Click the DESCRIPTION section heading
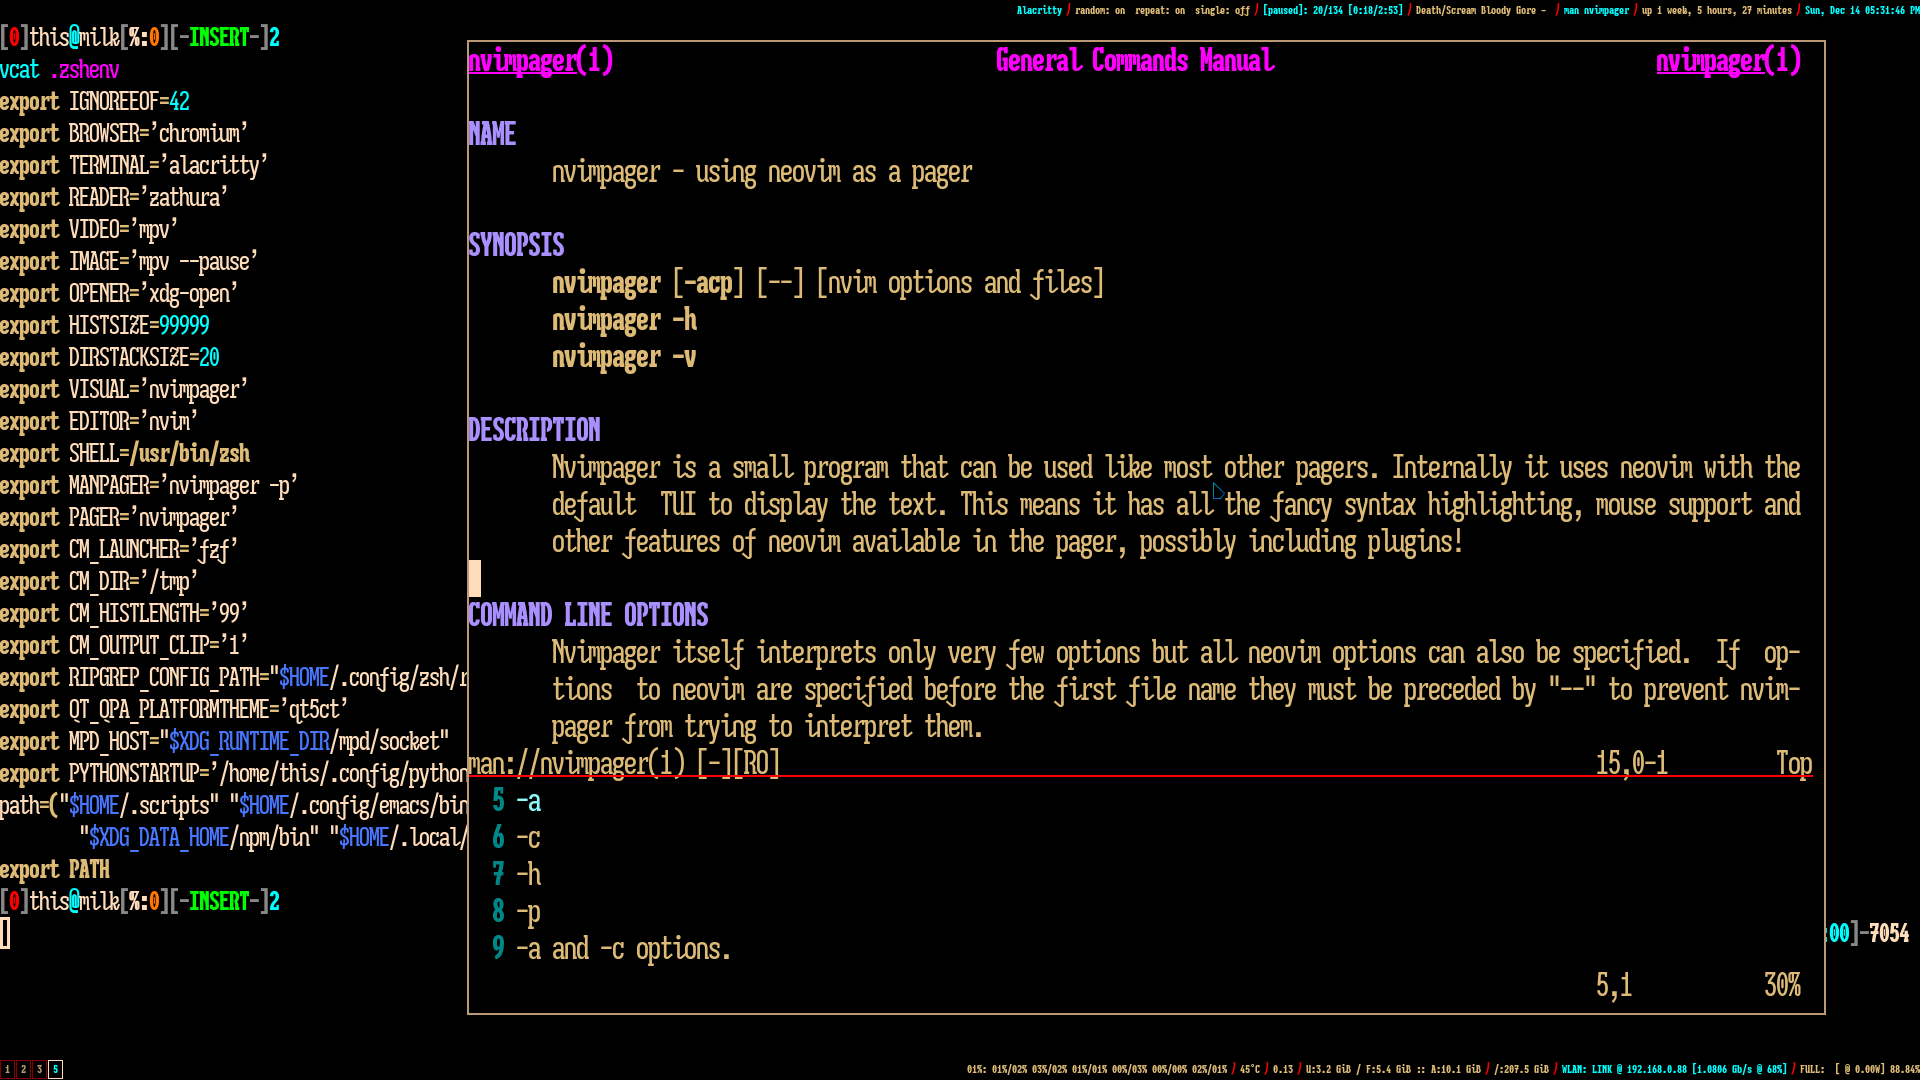 pos(534,430)
